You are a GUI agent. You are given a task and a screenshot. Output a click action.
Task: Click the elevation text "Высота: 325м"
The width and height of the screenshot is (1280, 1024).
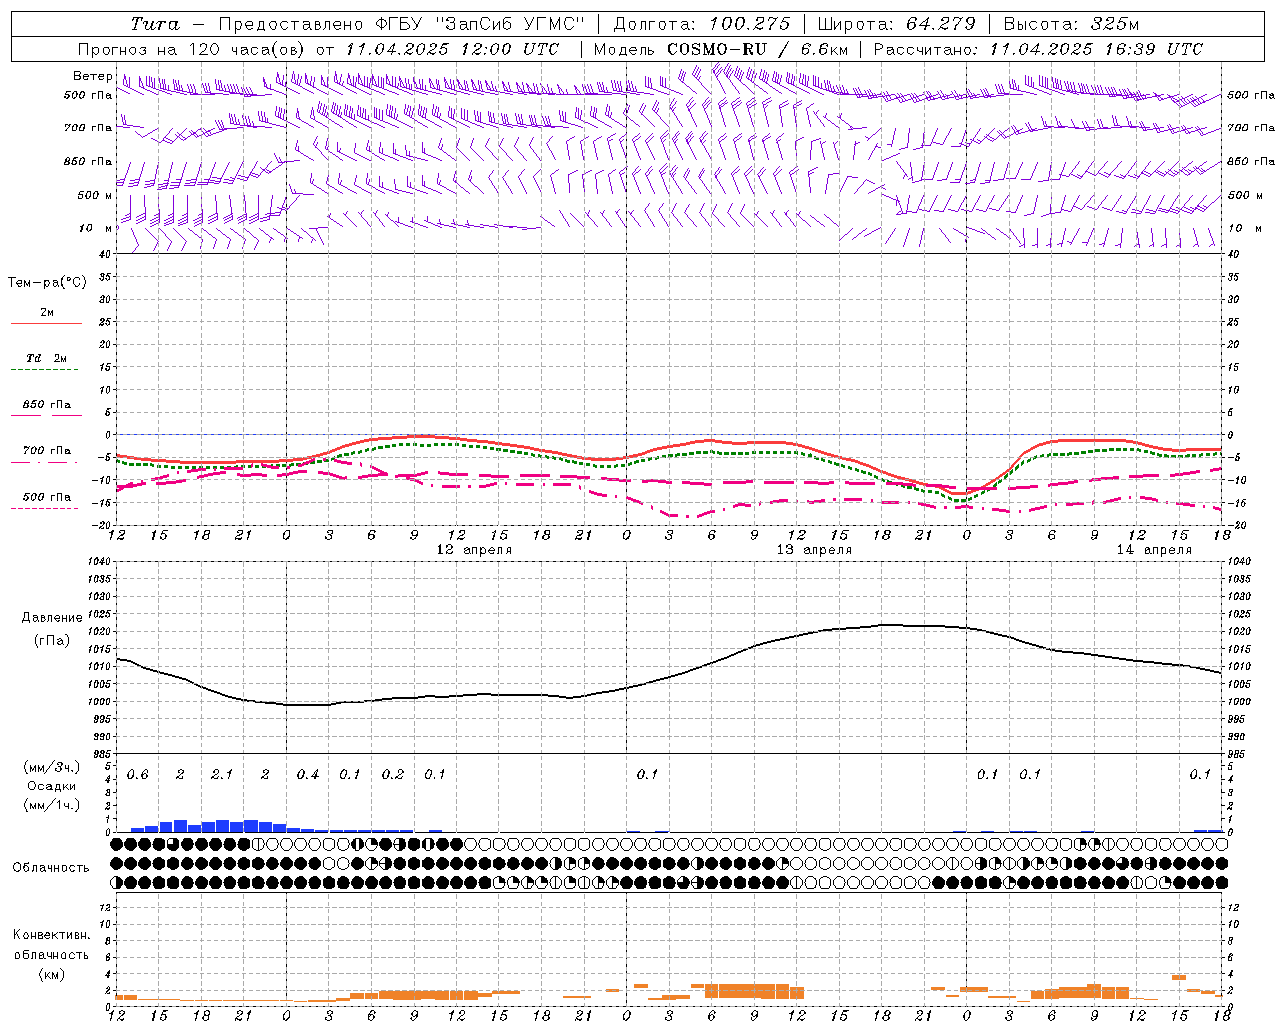click(x=1071, y=24)
